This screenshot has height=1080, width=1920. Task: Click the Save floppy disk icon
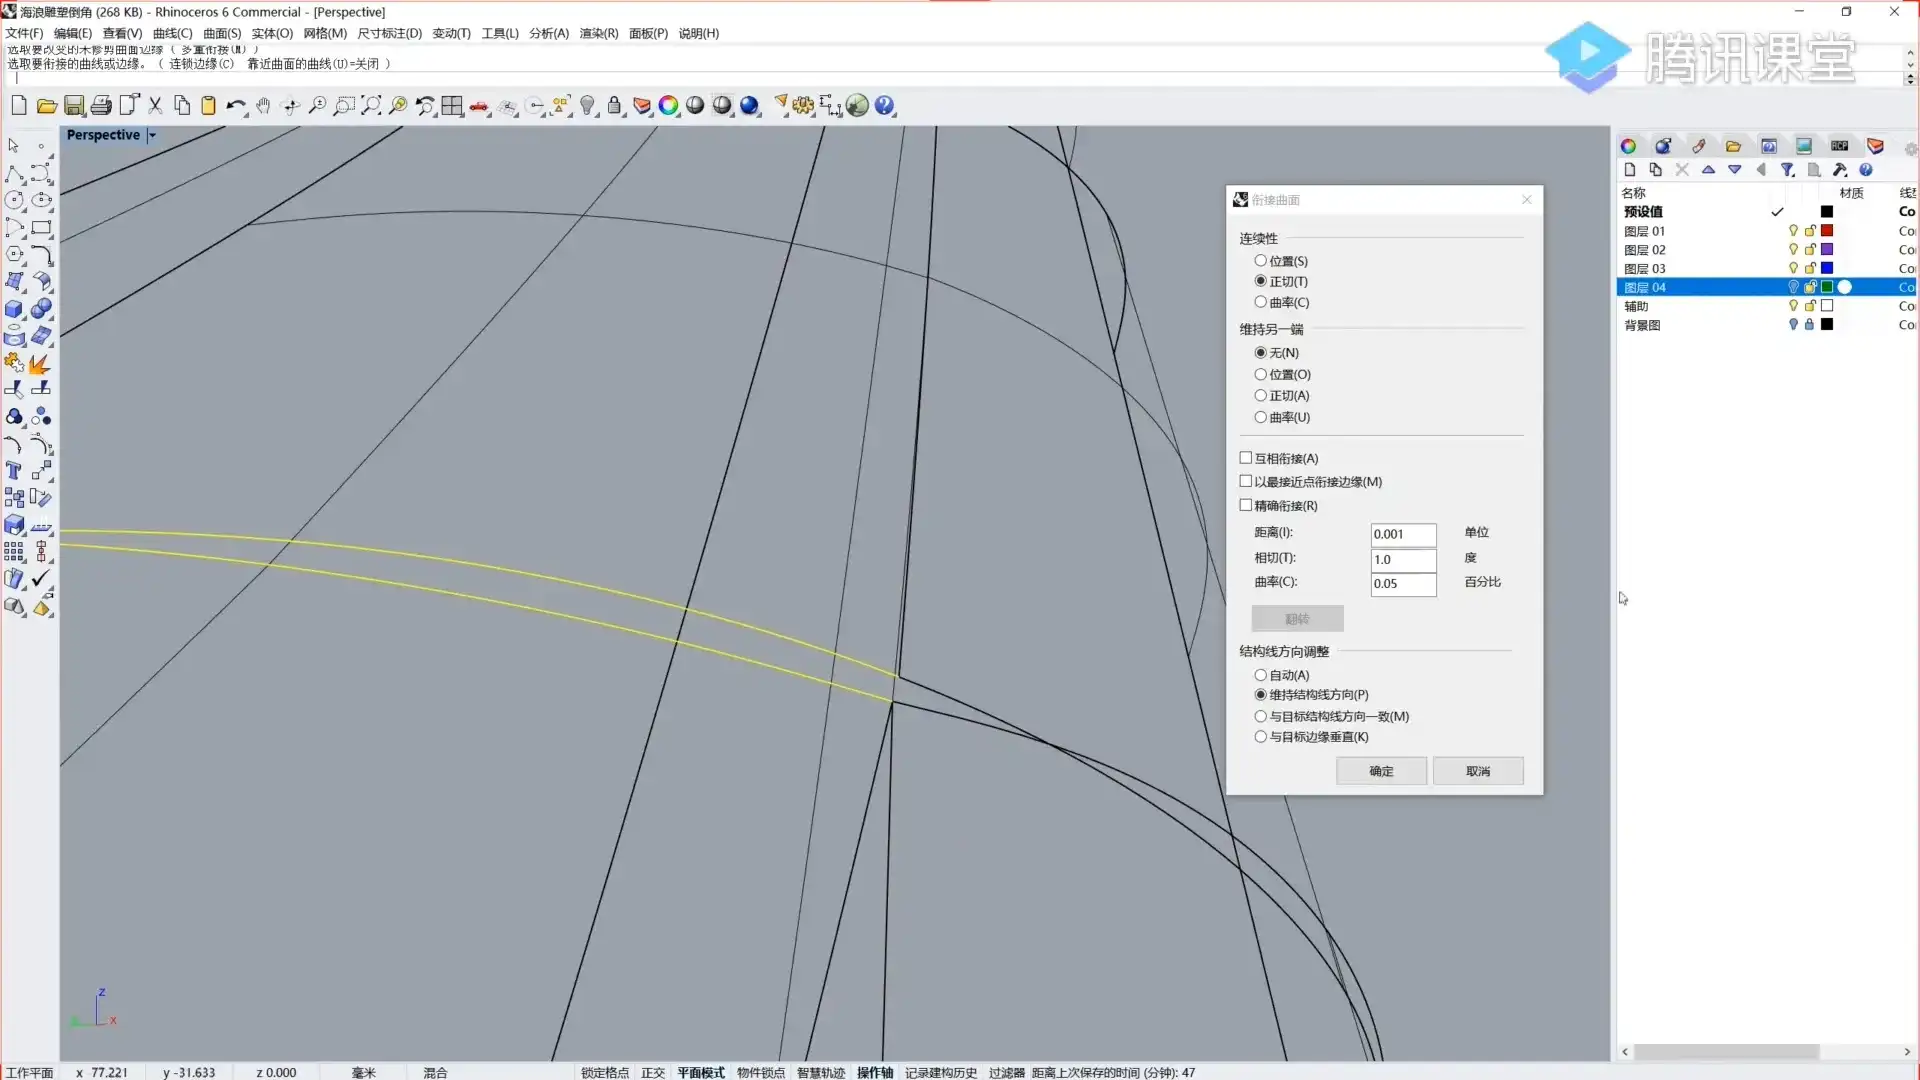74,106
